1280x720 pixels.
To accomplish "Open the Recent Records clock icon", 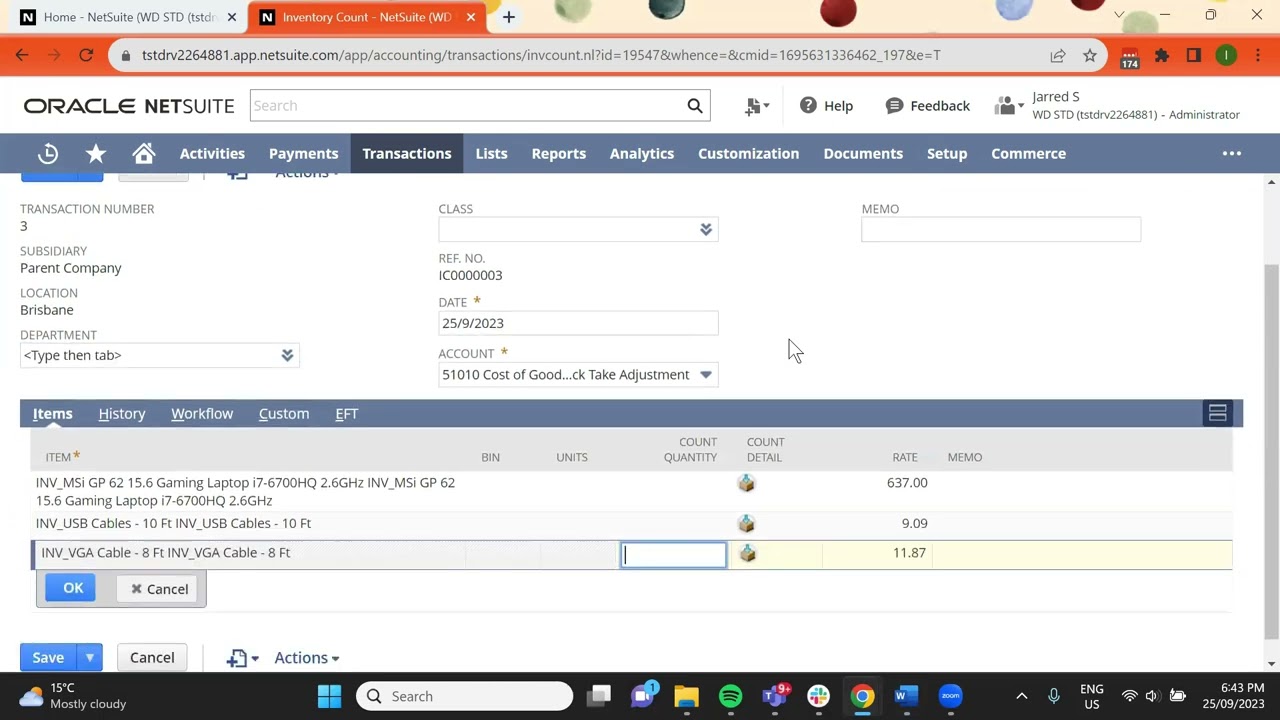I will point(48,154).
